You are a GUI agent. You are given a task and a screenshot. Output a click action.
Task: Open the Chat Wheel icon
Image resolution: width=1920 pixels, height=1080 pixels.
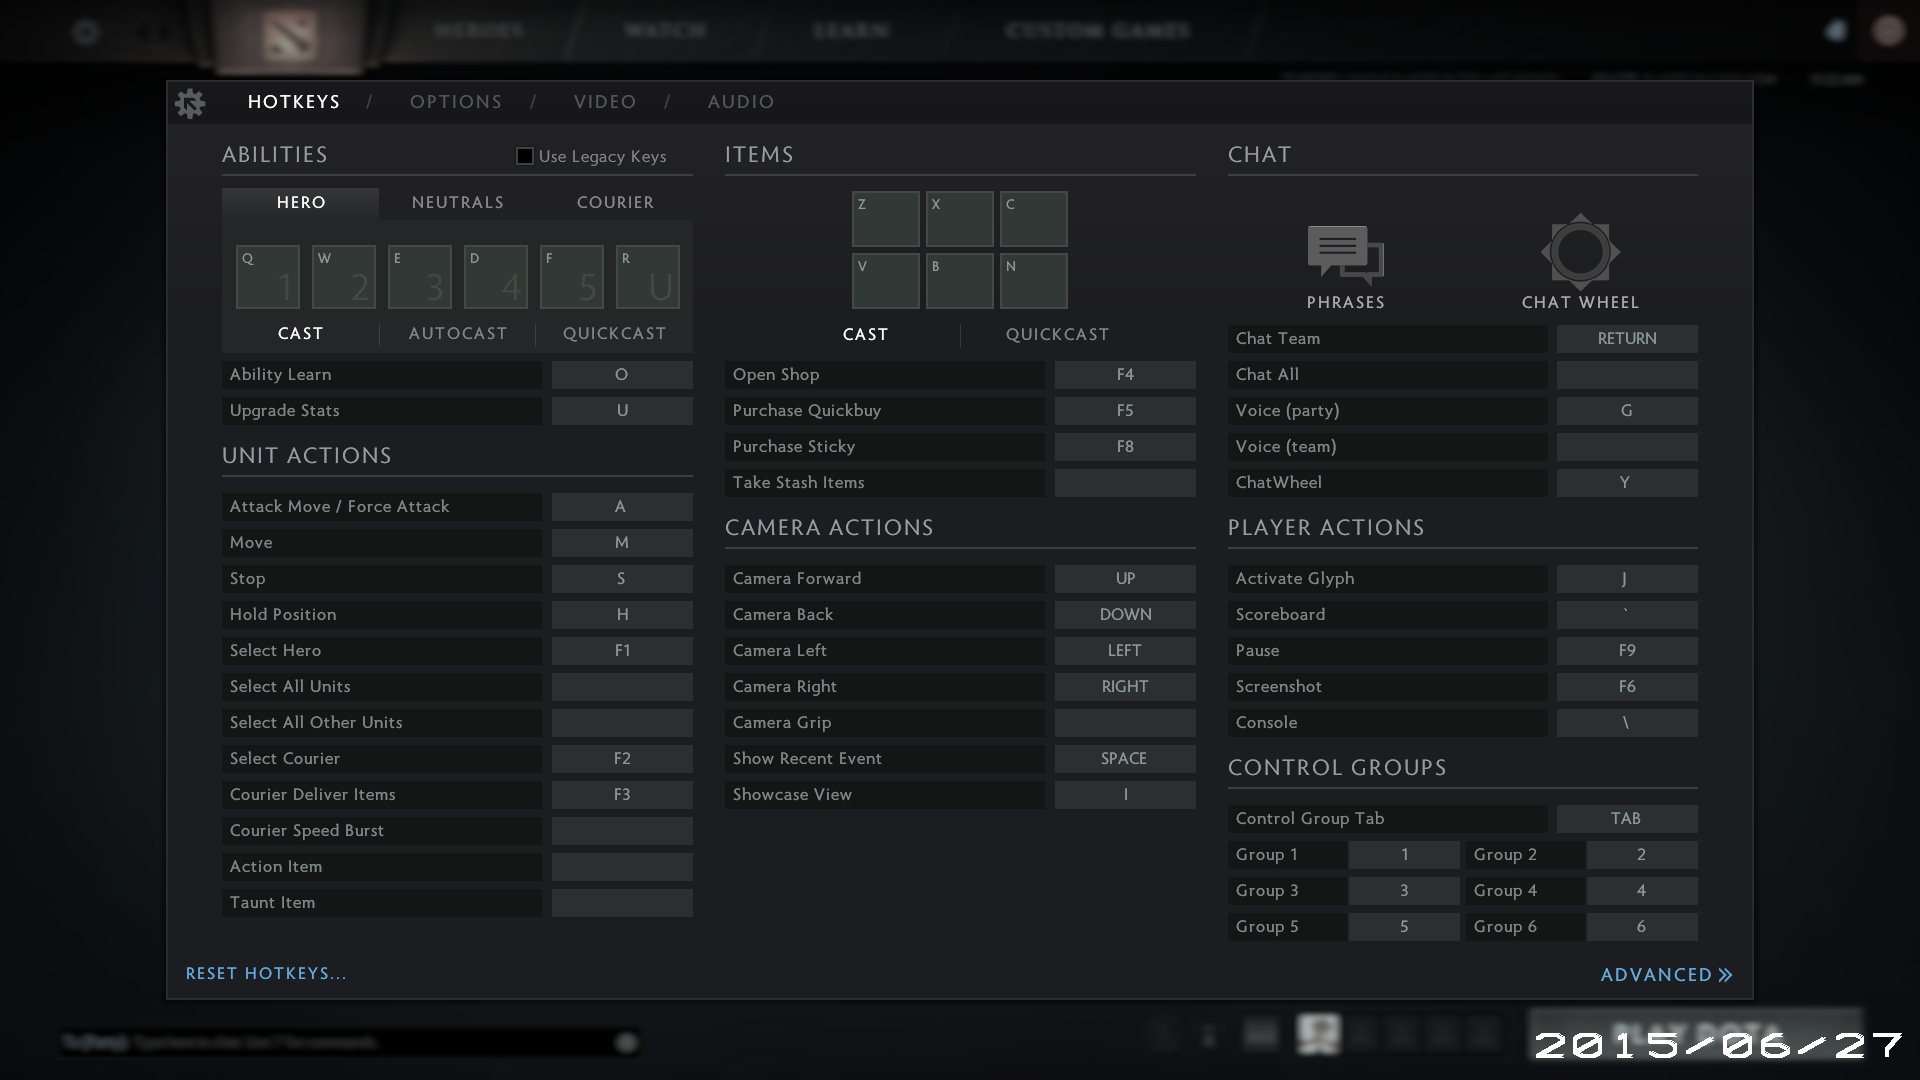pos(1580,251)
